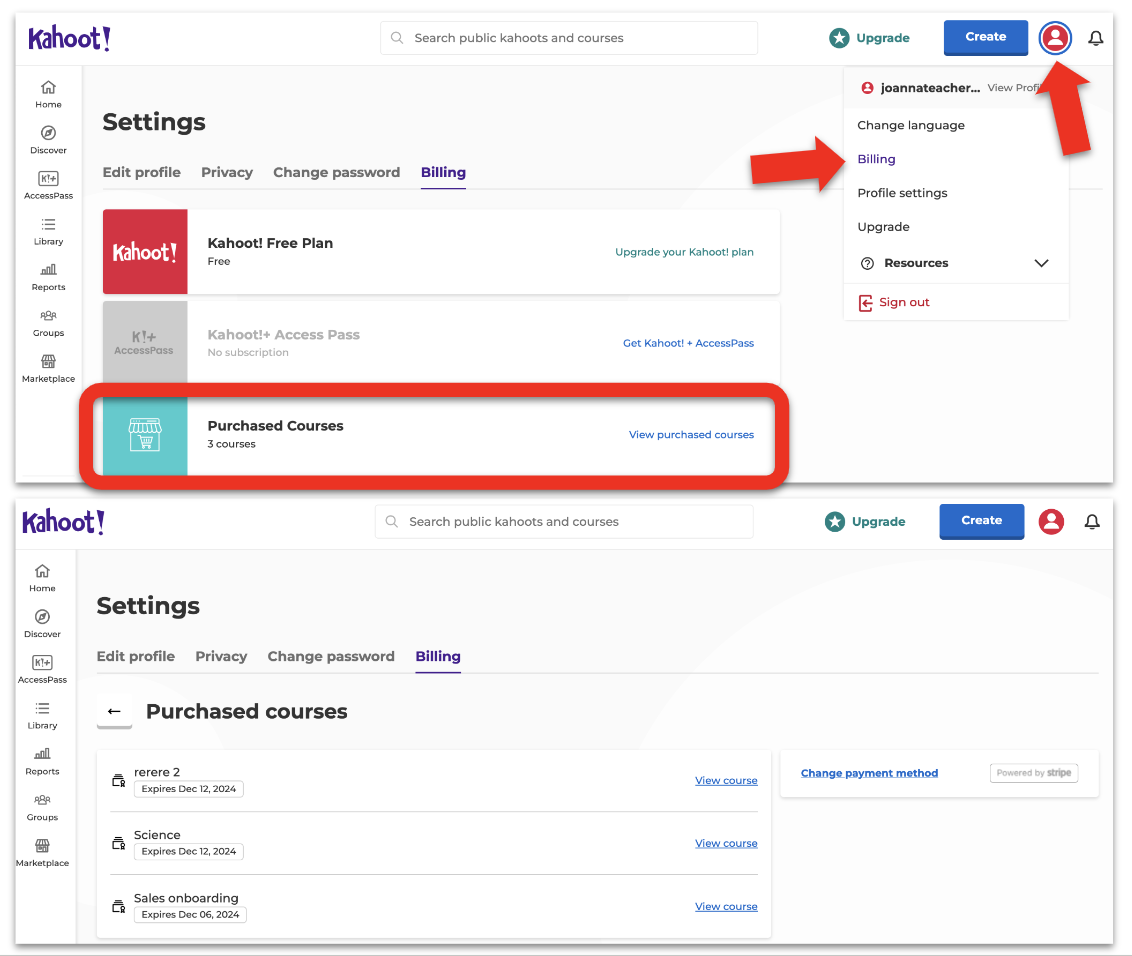Click the joannateacher username in the account menu
Image resolution: width=1132 pixels, height=956 pixels.
point(930,87)
